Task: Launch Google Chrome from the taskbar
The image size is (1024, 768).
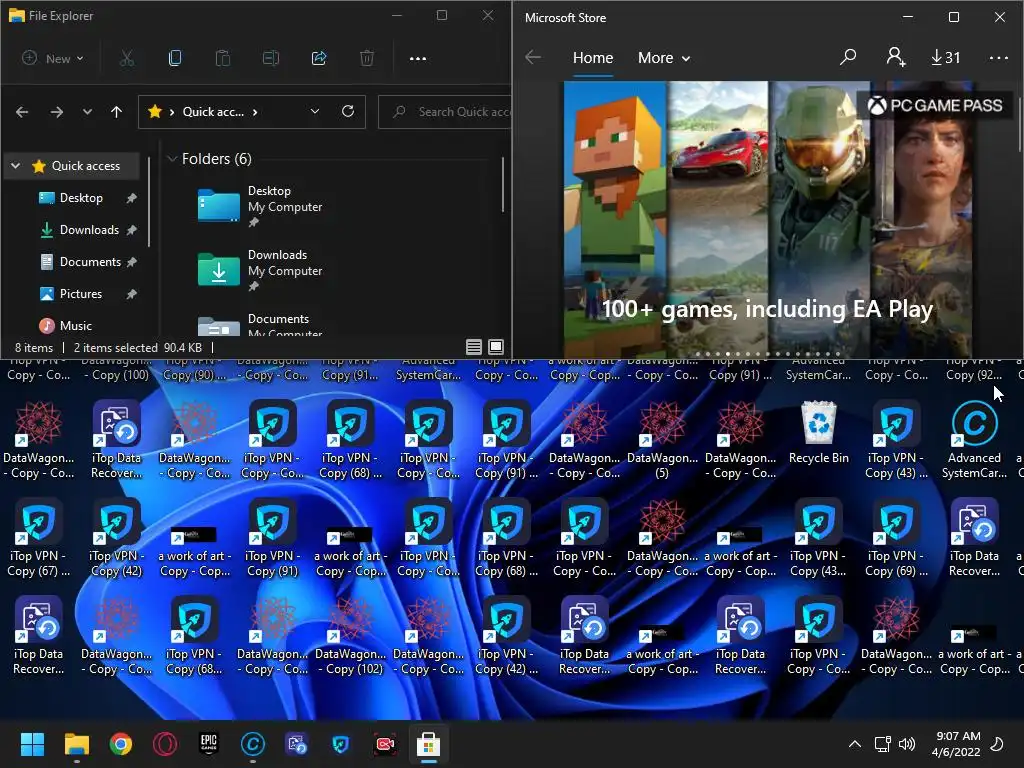Action: 121,744
